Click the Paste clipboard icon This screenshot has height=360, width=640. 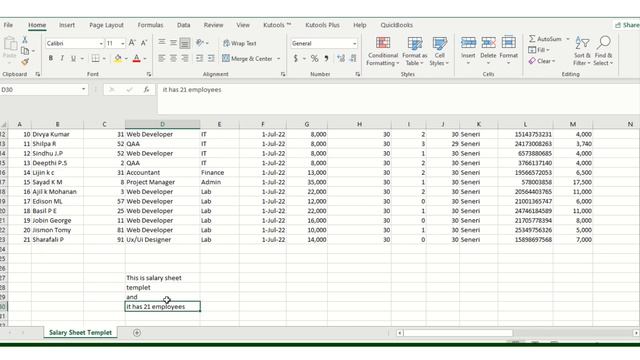click(10, 44)
